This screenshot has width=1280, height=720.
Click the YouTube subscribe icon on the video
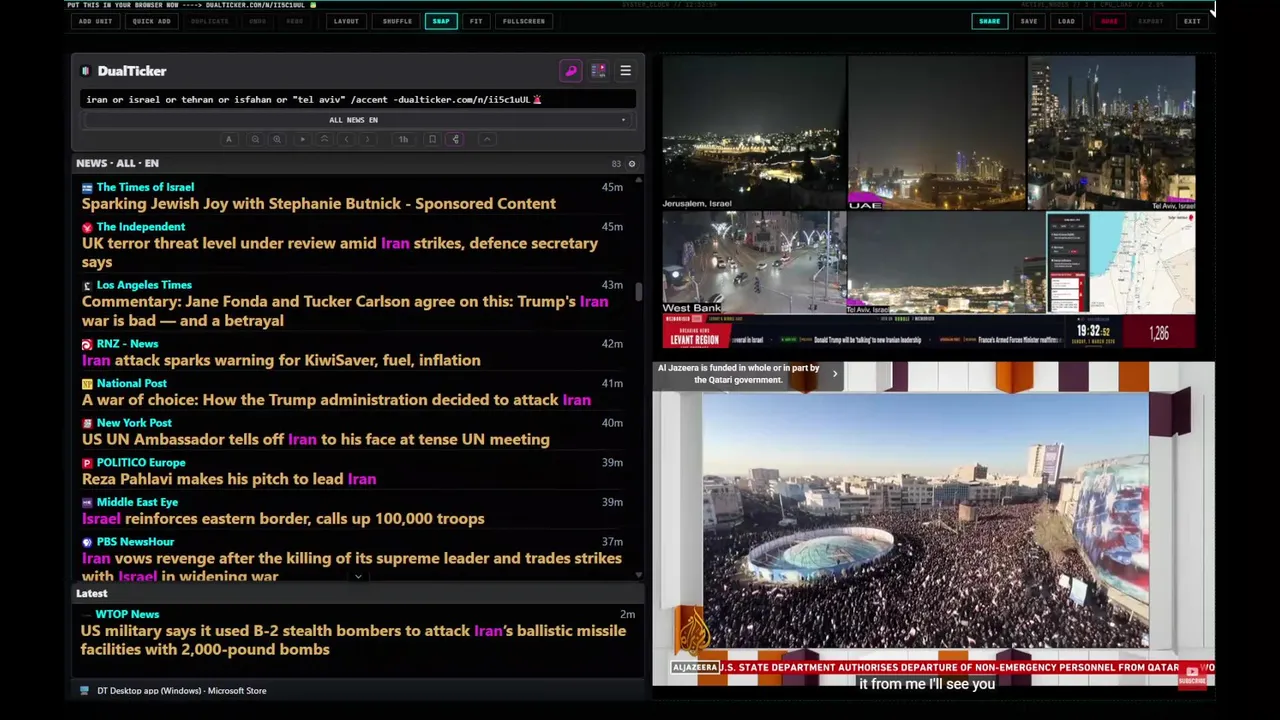(1192, 676)
